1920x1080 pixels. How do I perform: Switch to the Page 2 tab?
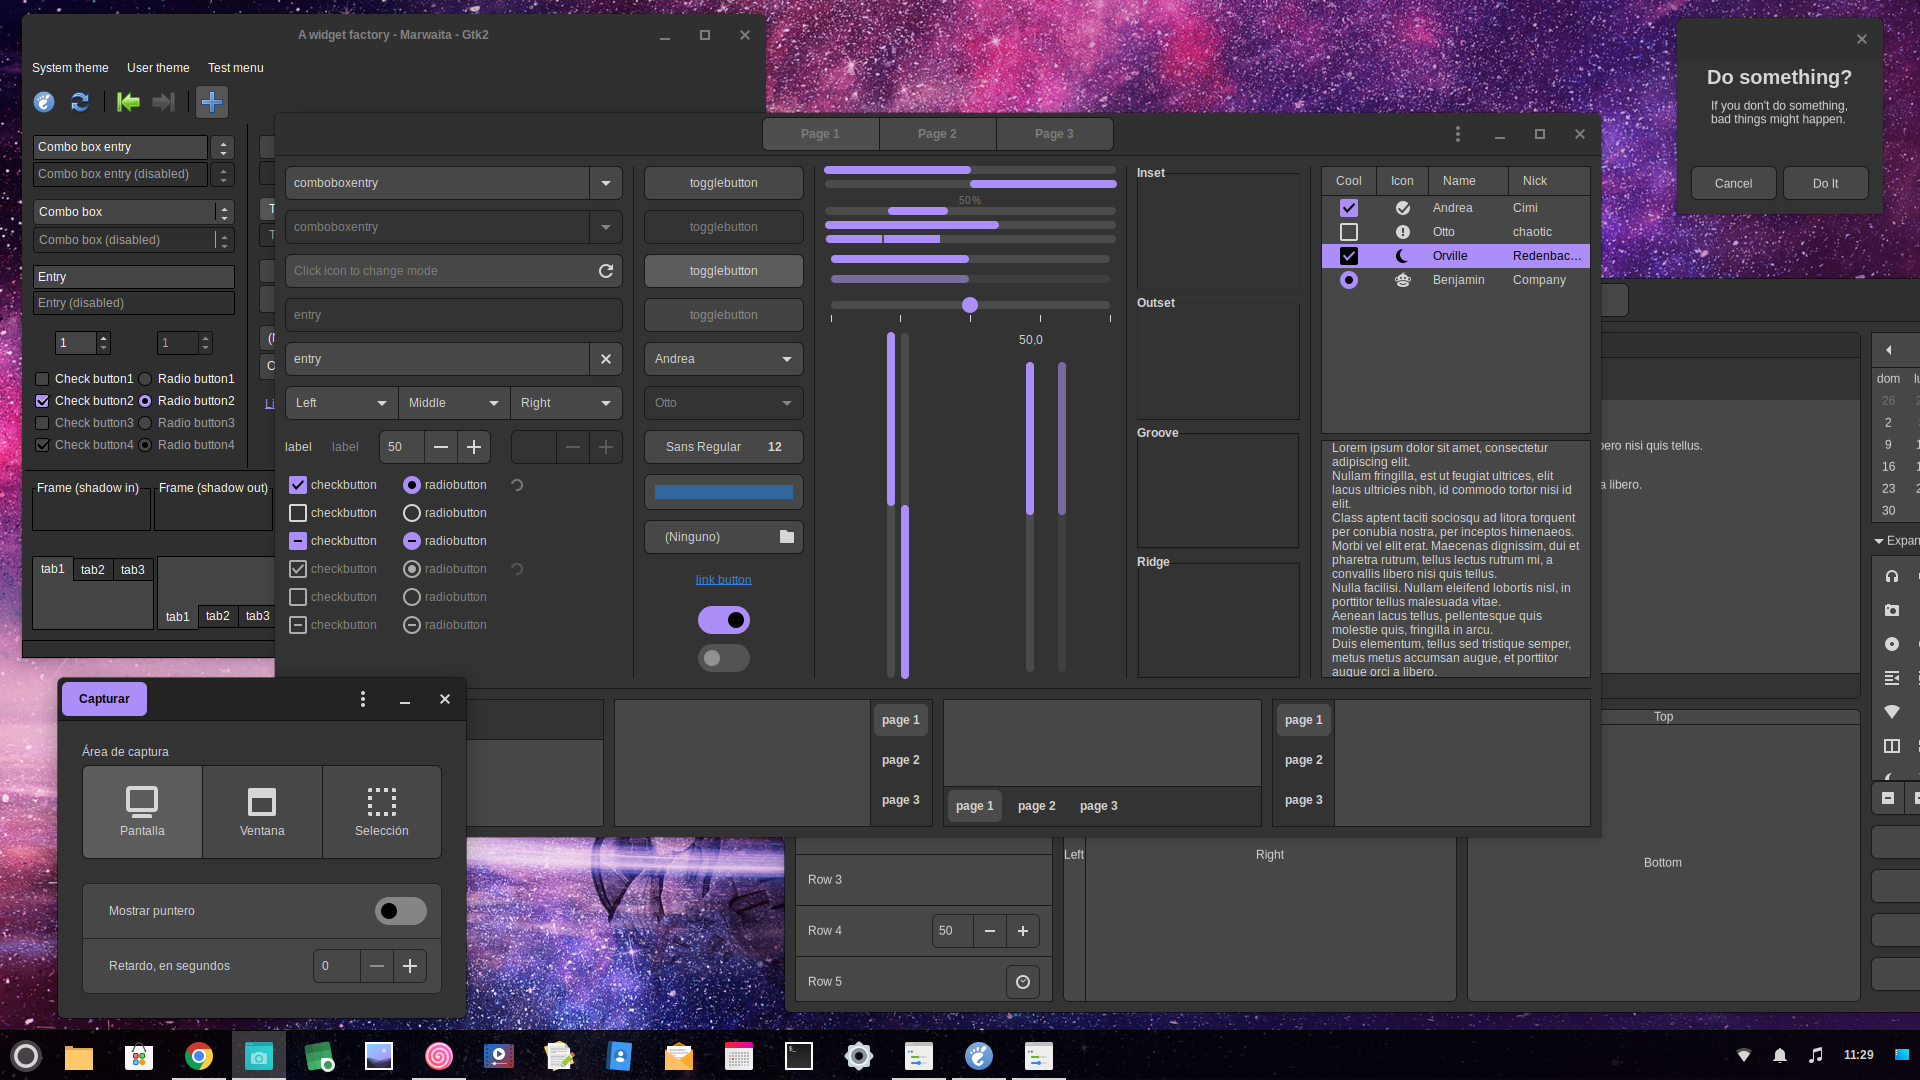coord(937,134)
